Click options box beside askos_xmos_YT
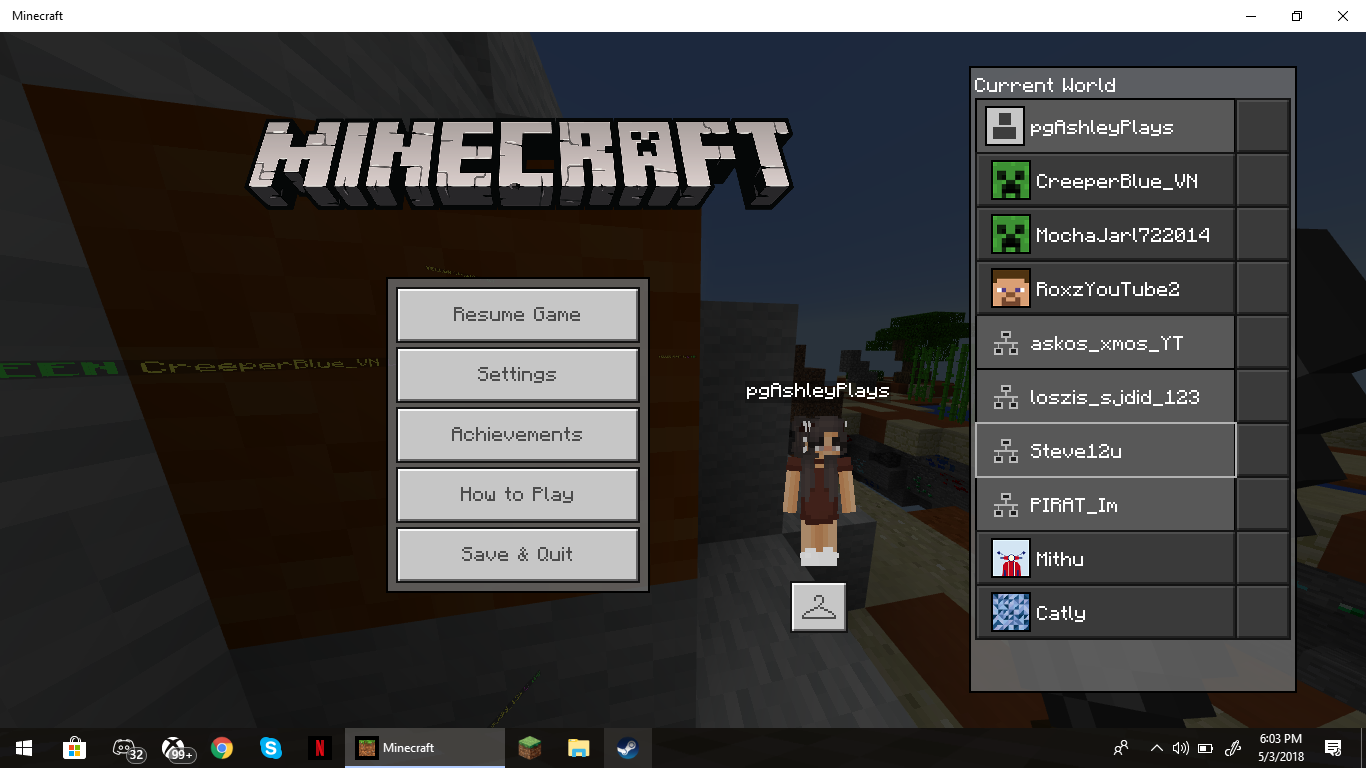Screen dimensions: 1366x768 [1263, 342]
